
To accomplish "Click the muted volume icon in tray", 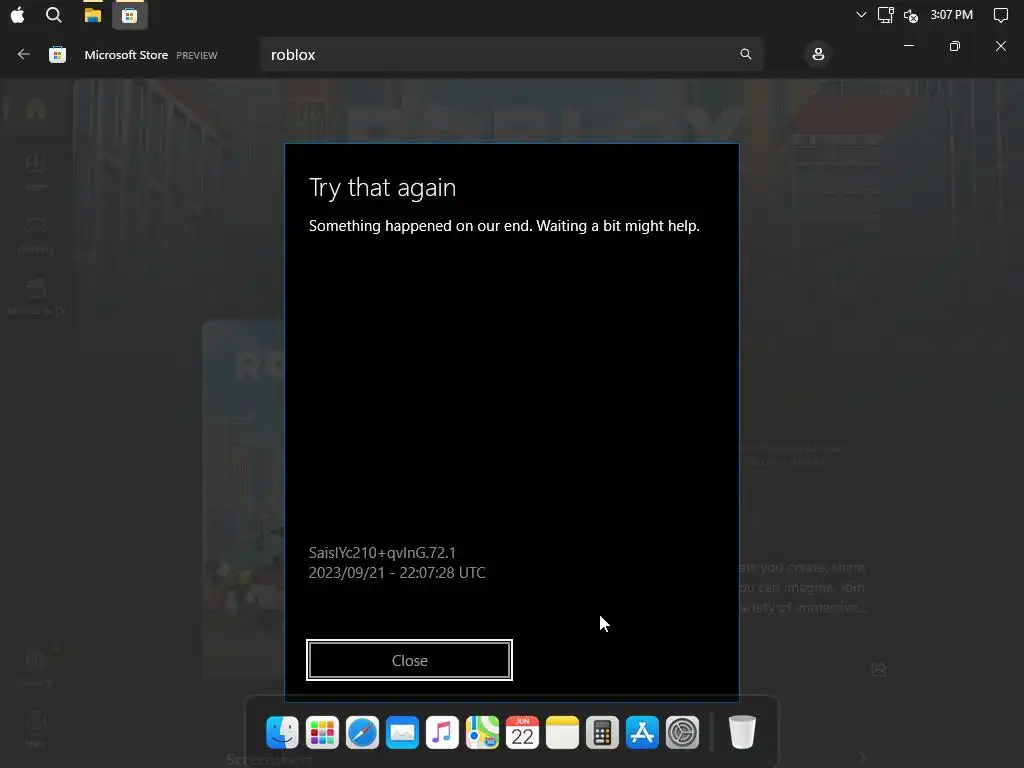I will (x=911, y=16).
